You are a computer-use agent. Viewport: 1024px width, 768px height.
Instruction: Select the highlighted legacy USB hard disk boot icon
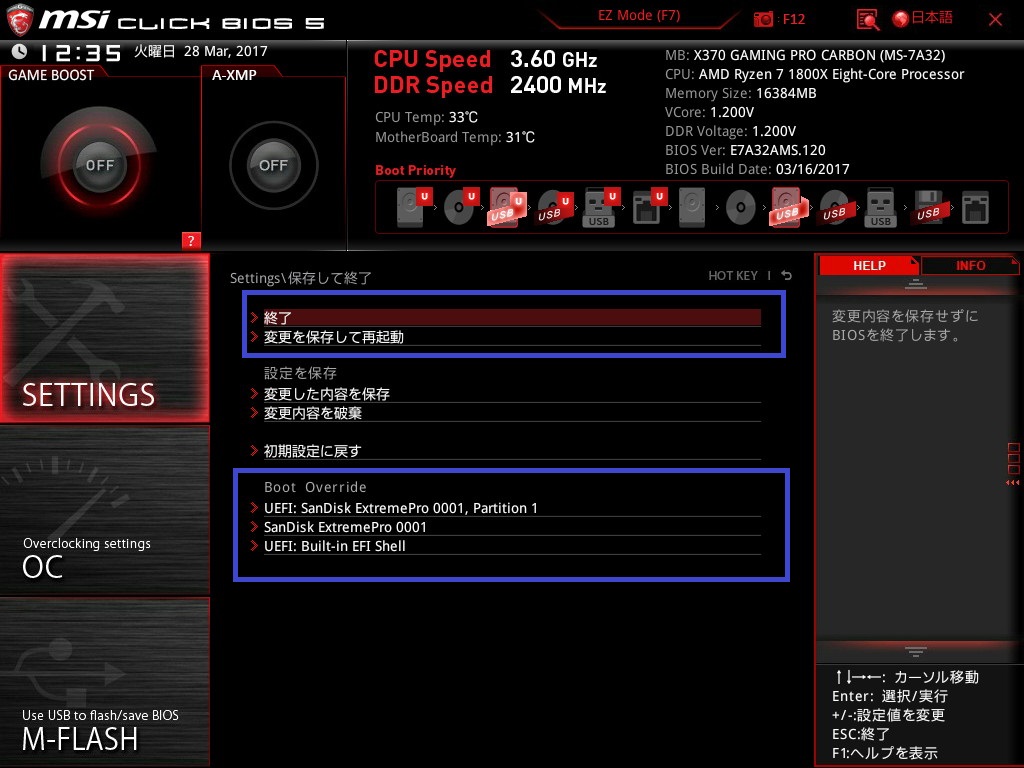coord(788,208)
